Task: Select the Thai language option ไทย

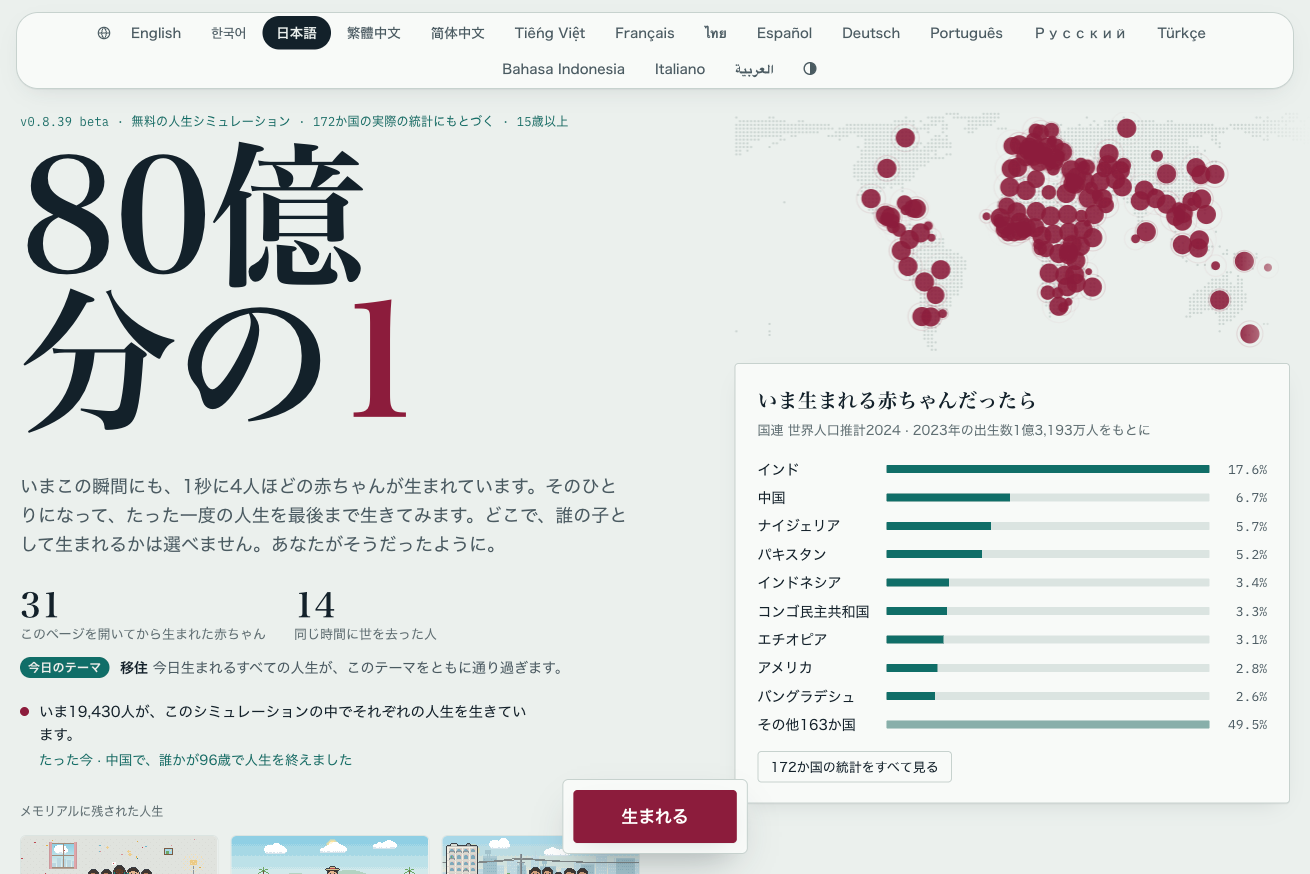Action: [715, 33]
